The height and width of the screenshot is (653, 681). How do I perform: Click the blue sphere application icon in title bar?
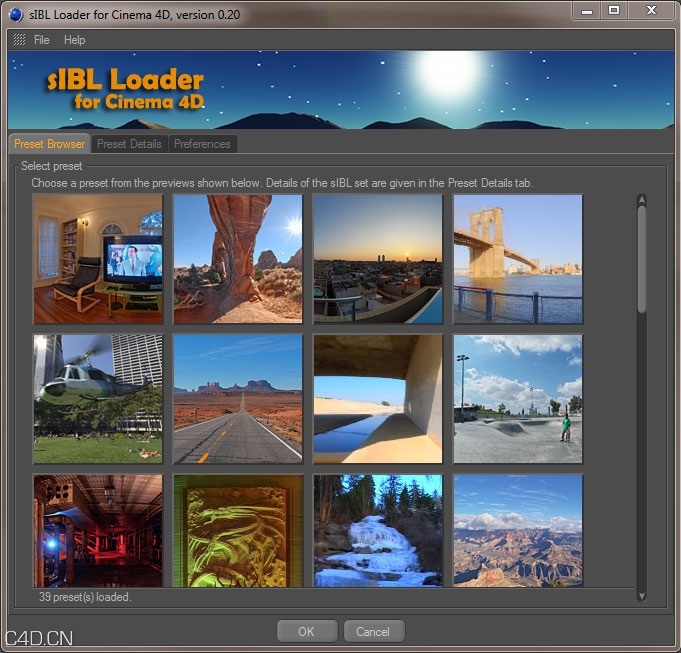(x=16, y=14)
